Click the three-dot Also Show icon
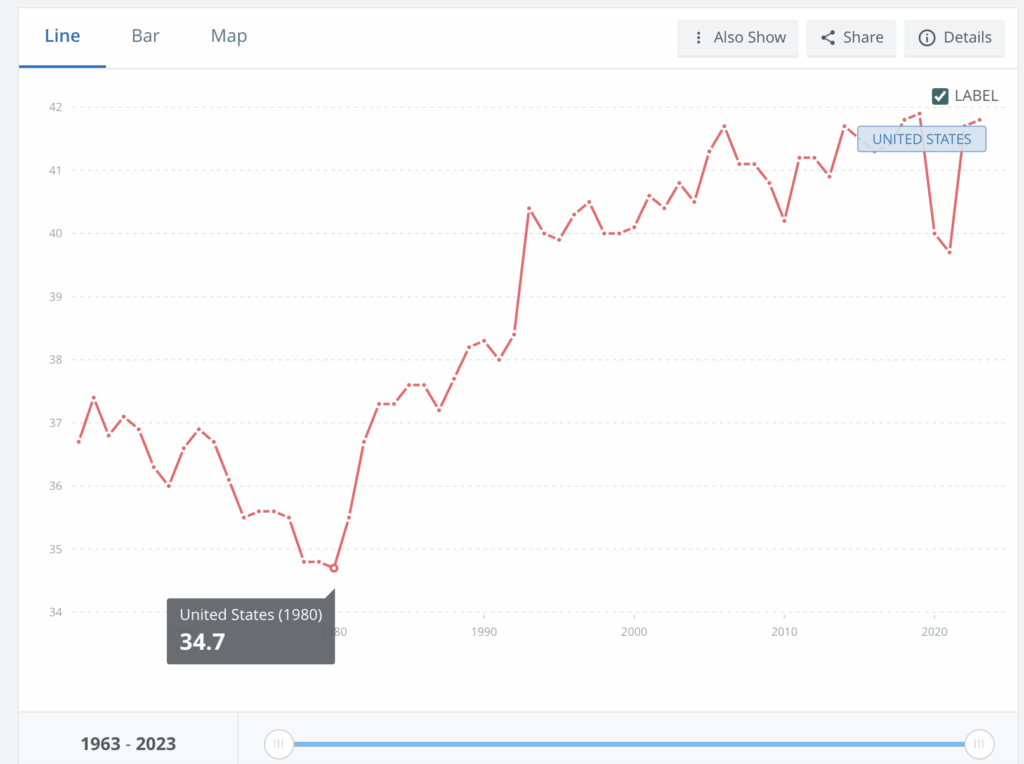The height and width of the screenshot is (764, 1024). pos(699,38)
